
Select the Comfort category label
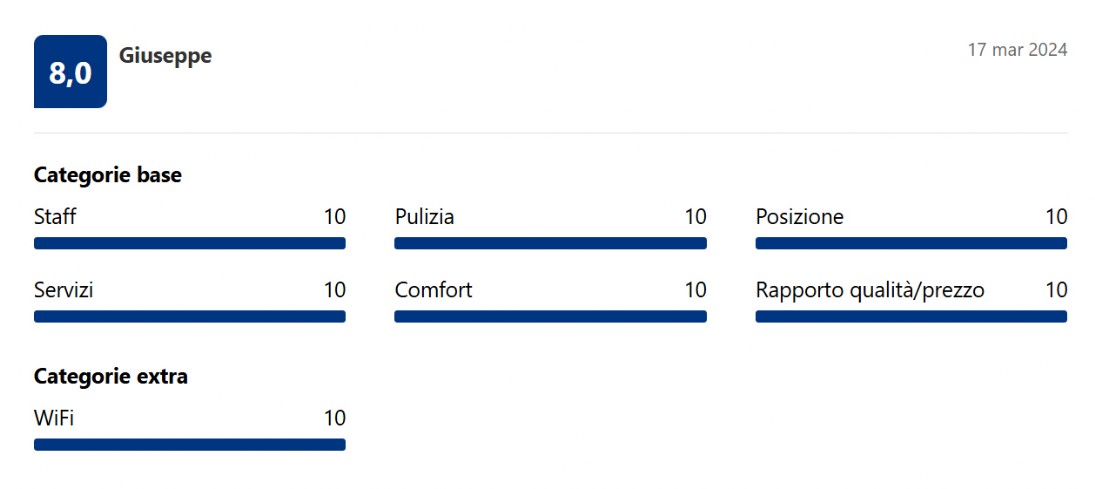(434, 290)
